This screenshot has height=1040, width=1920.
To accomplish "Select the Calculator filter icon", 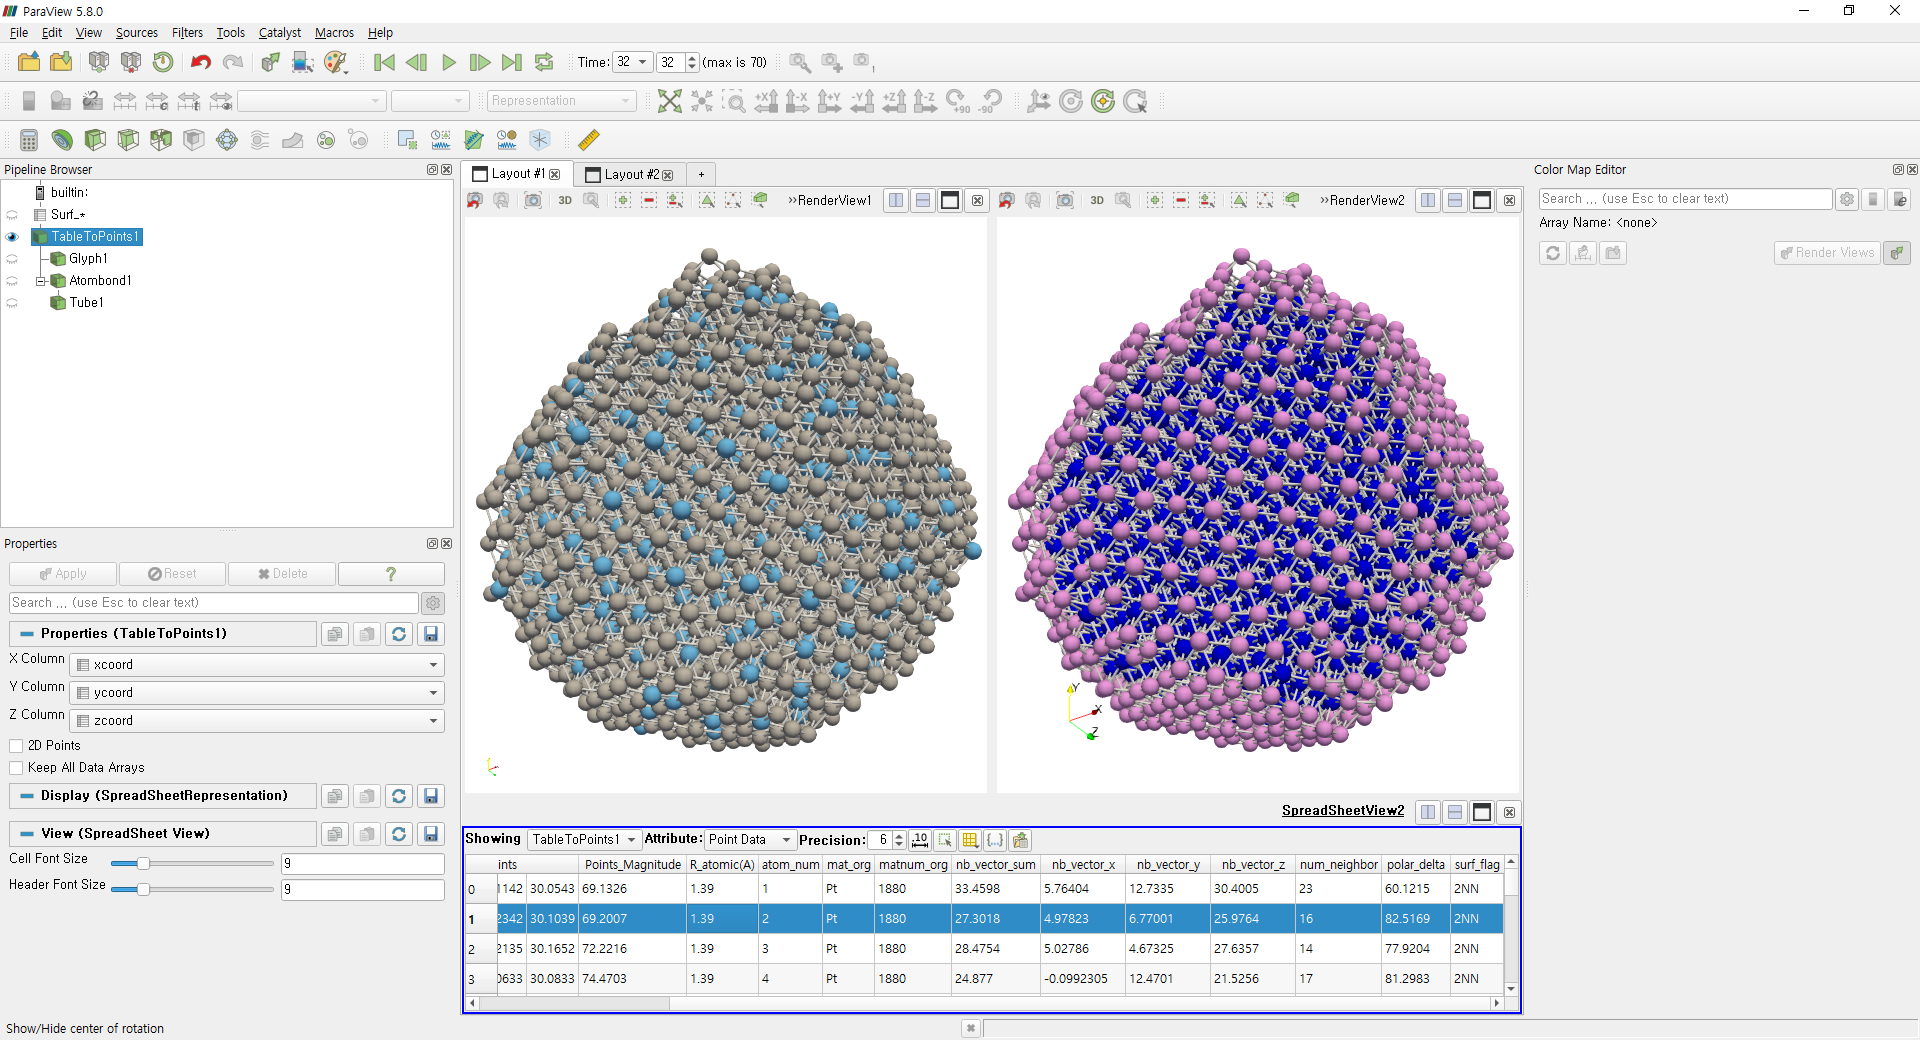I will click(x=29, y=140).
